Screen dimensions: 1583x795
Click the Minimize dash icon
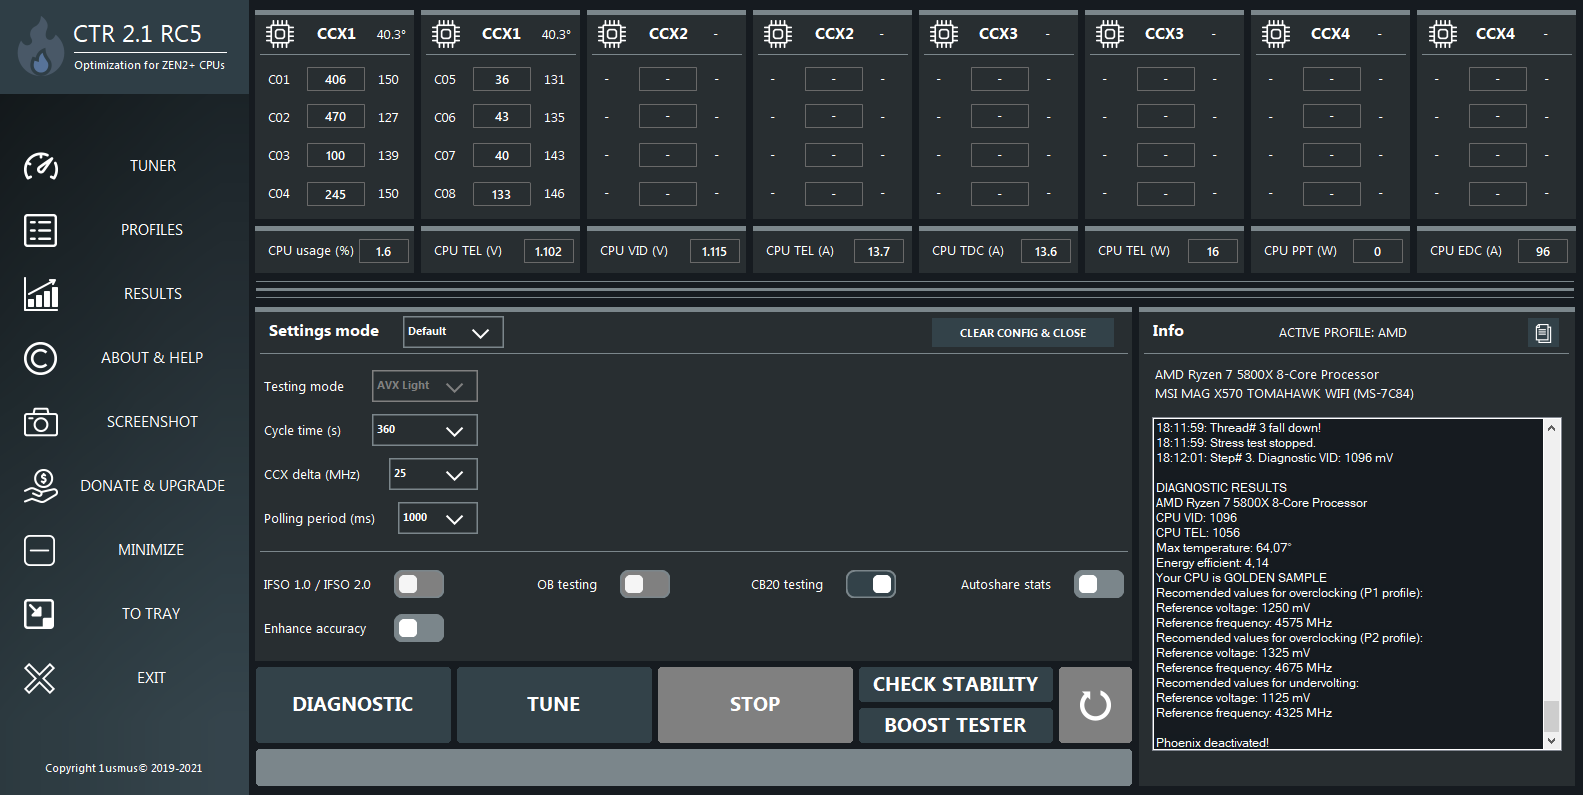[x=40, y=550]
